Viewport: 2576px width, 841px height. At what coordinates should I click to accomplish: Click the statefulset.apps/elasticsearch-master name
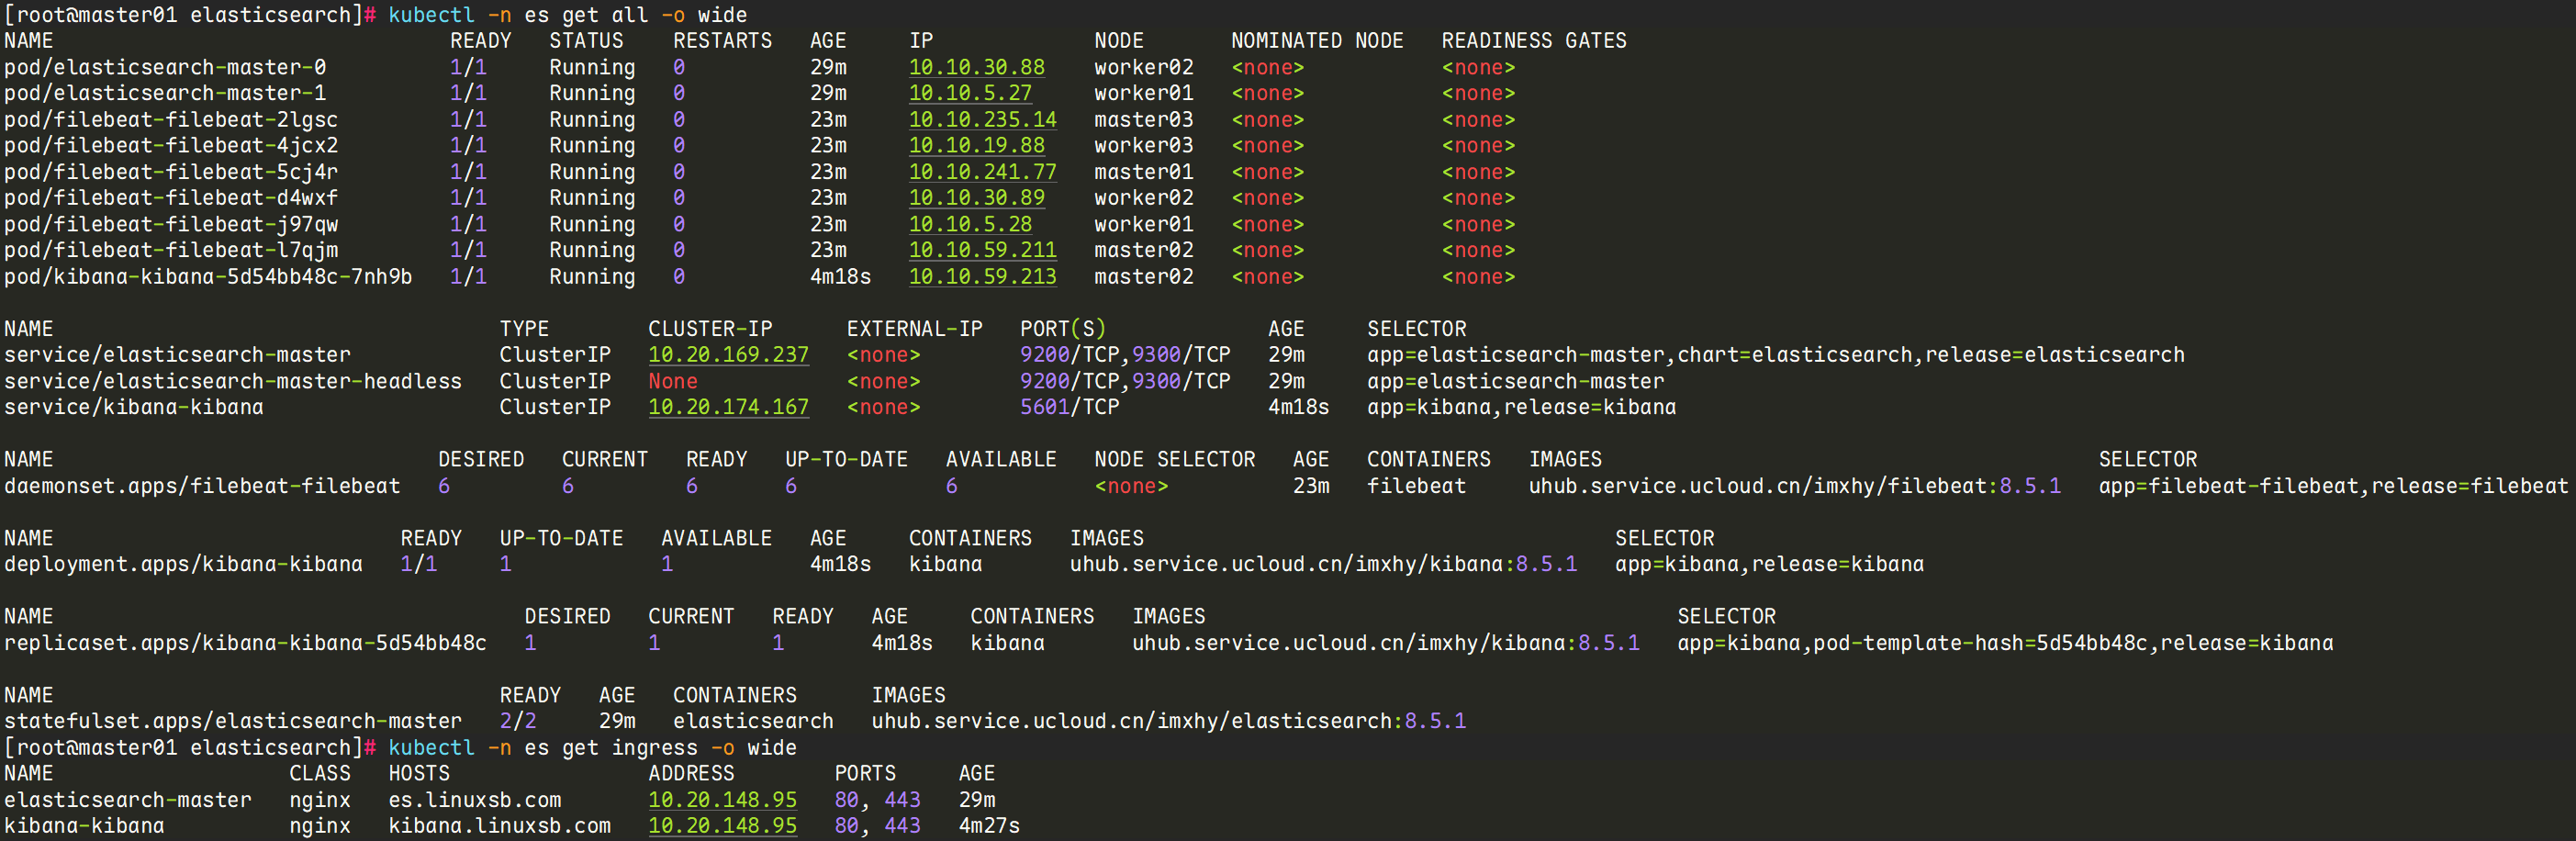point(233,721)
